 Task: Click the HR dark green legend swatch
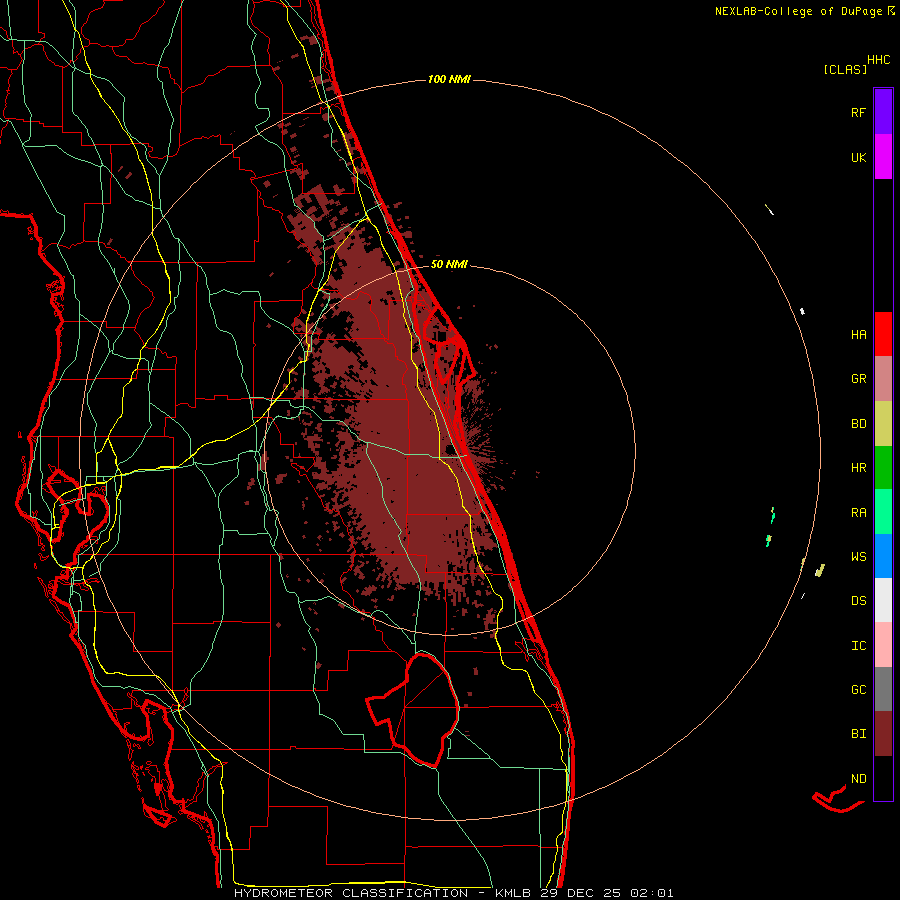pyautogui.click(x=883, y=468)
